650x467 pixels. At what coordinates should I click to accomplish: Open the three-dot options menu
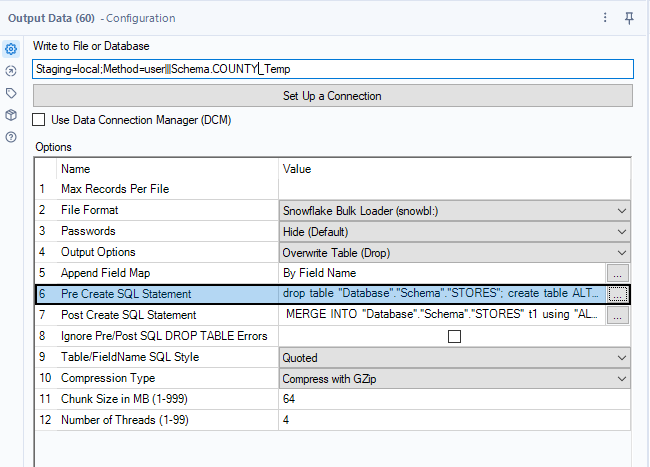point(605,17)
